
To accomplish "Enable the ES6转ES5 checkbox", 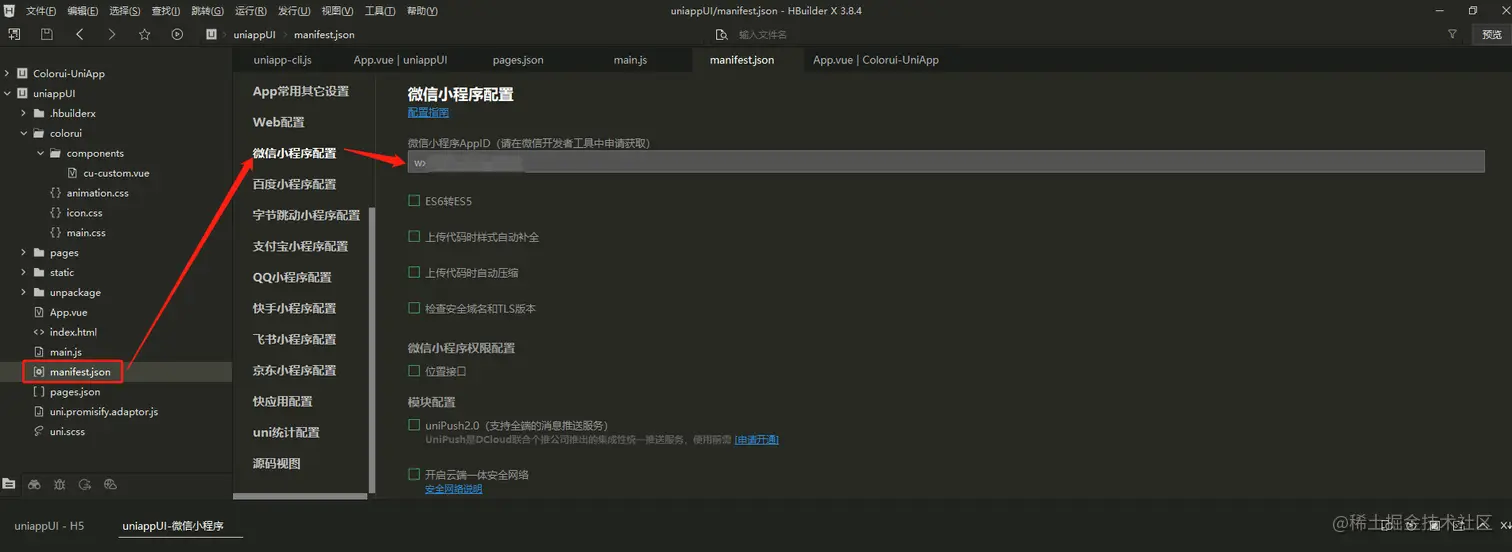I will (414, 201).
